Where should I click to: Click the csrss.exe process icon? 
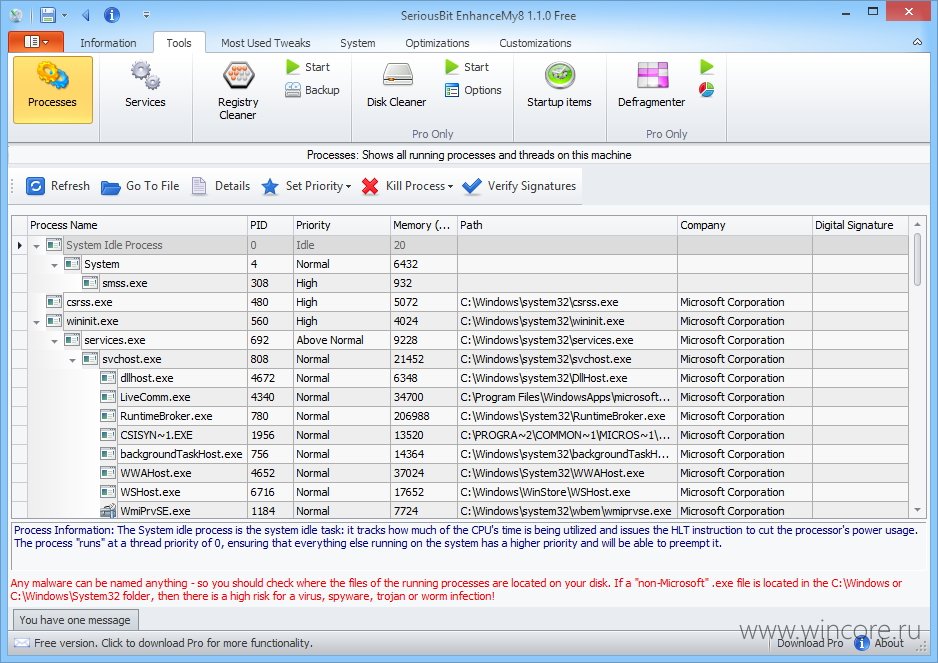(54, 302)
